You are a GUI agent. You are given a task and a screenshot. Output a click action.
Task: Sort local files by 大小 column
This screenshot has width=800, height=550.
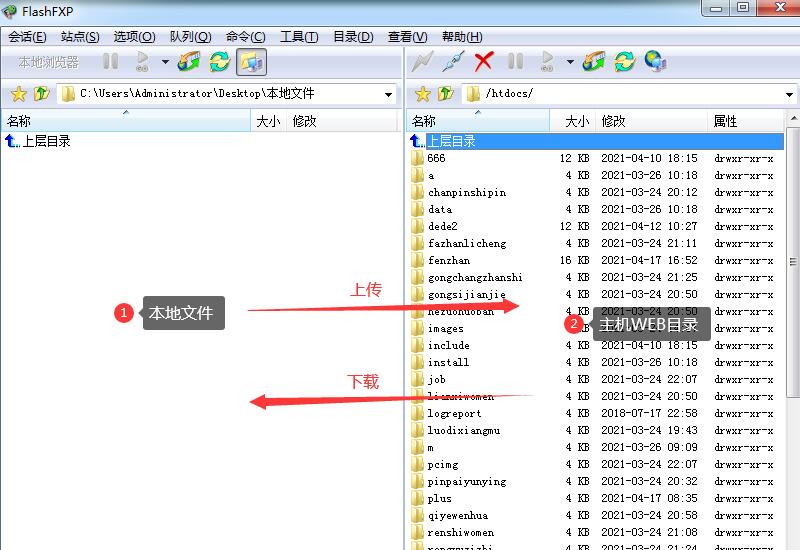click(x=268, y=121)
